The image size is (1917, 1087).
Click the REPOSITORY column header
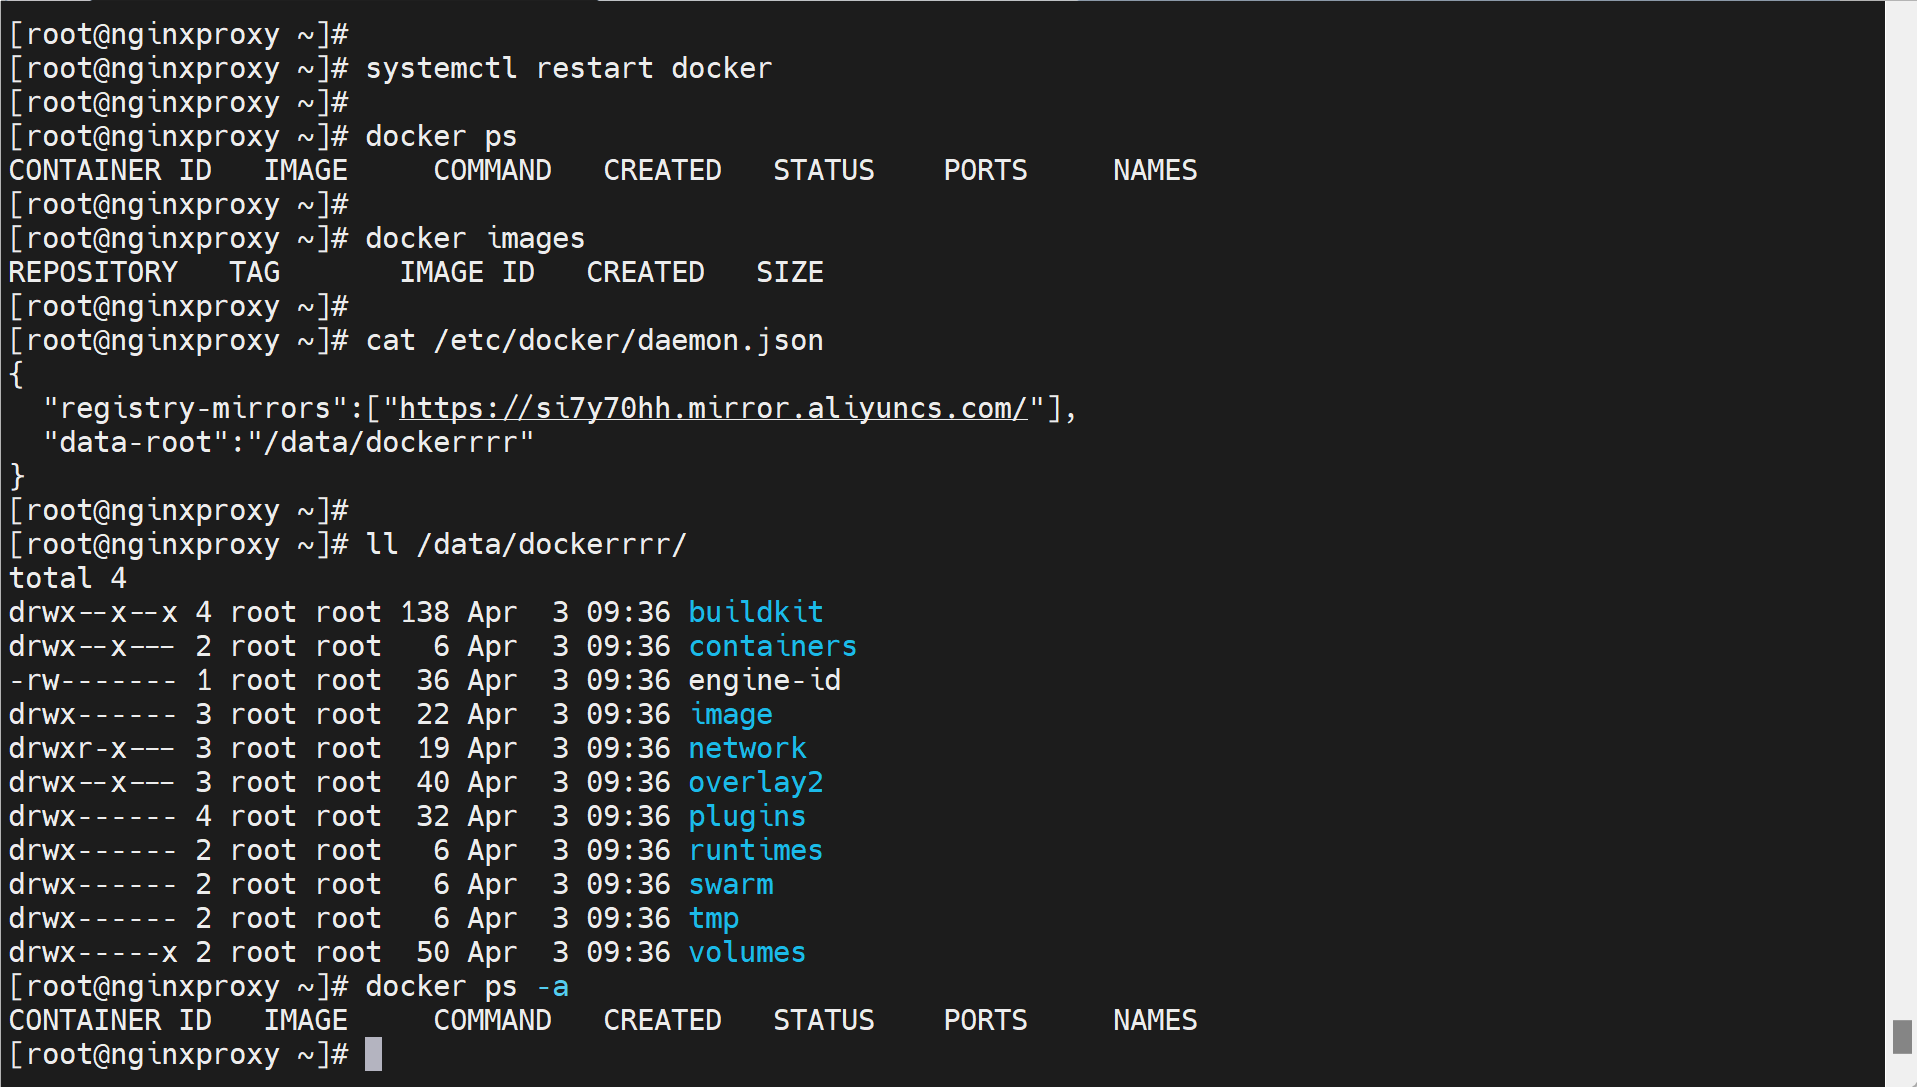[93, 272]
